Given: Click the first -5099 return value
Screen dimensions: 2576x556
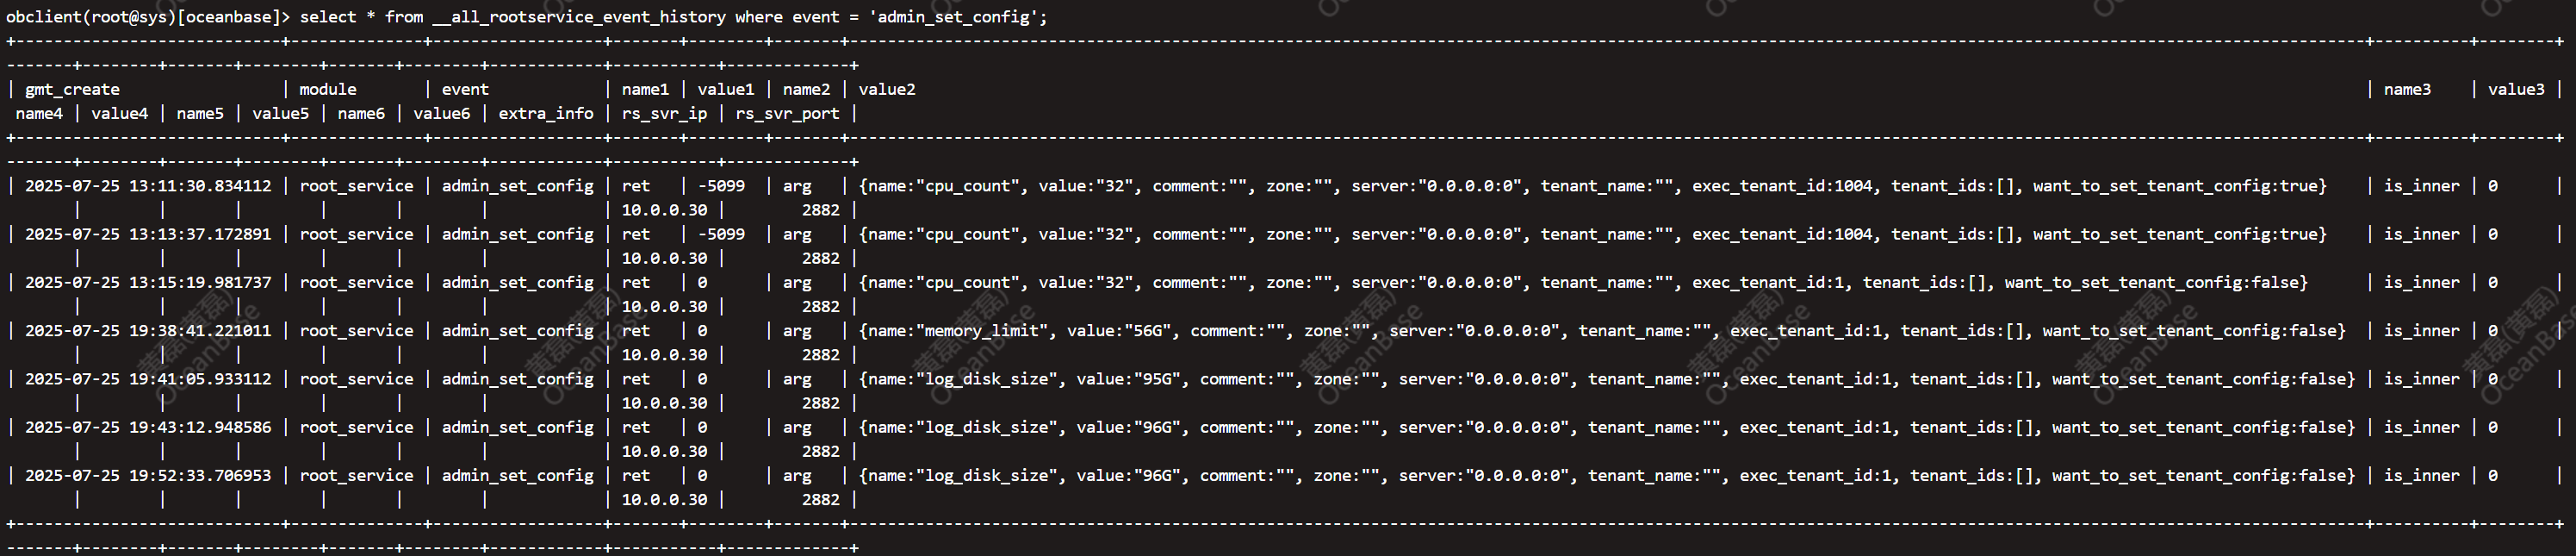Looking at the screenshot, I should [721, 186].
